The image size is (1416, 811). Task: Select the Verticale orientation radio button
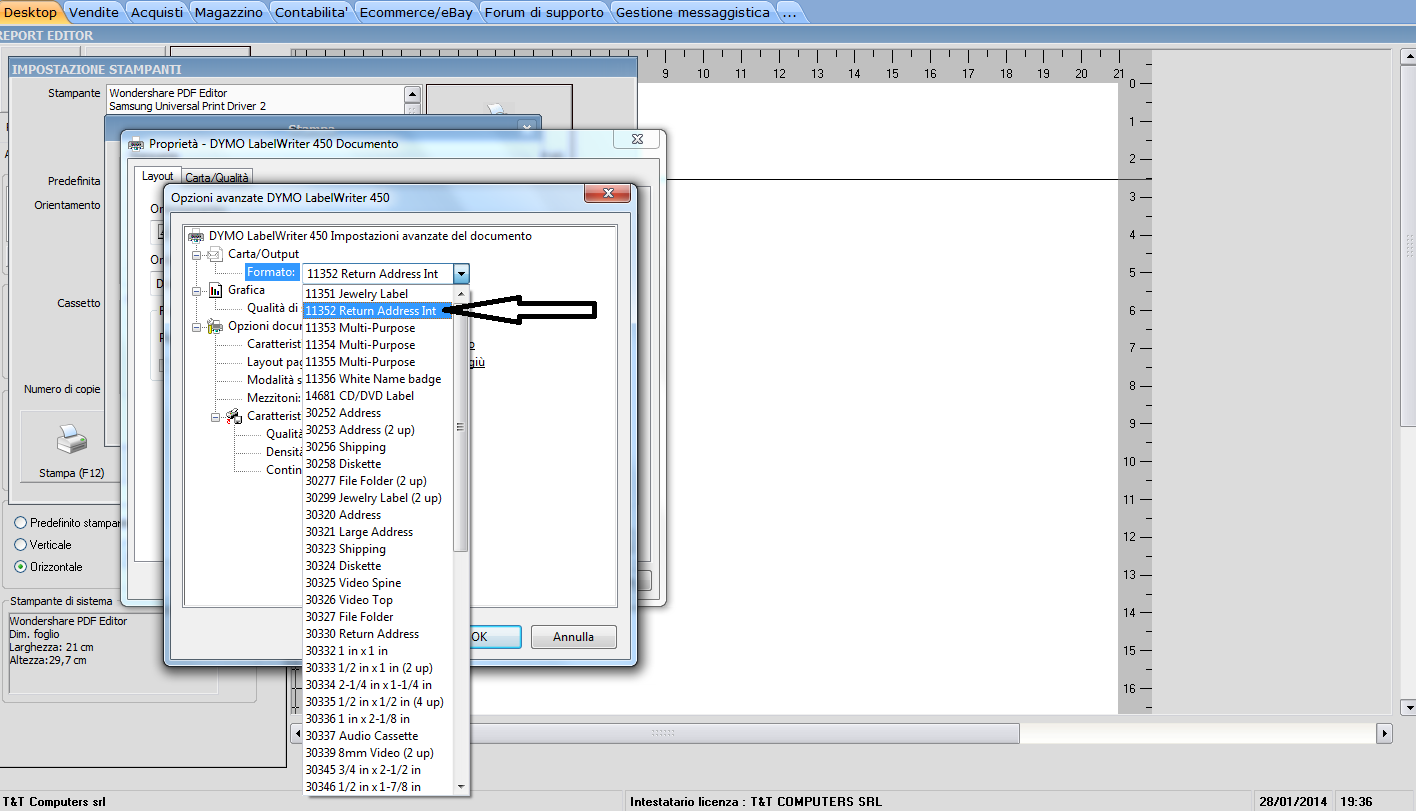(x=21, y=545)
